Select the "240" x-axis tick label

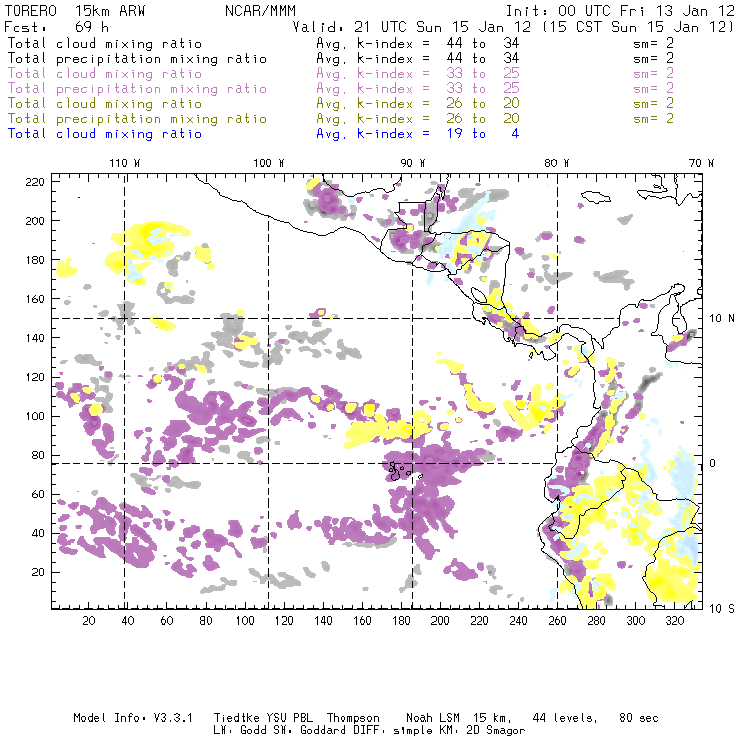tap(518, 621)
